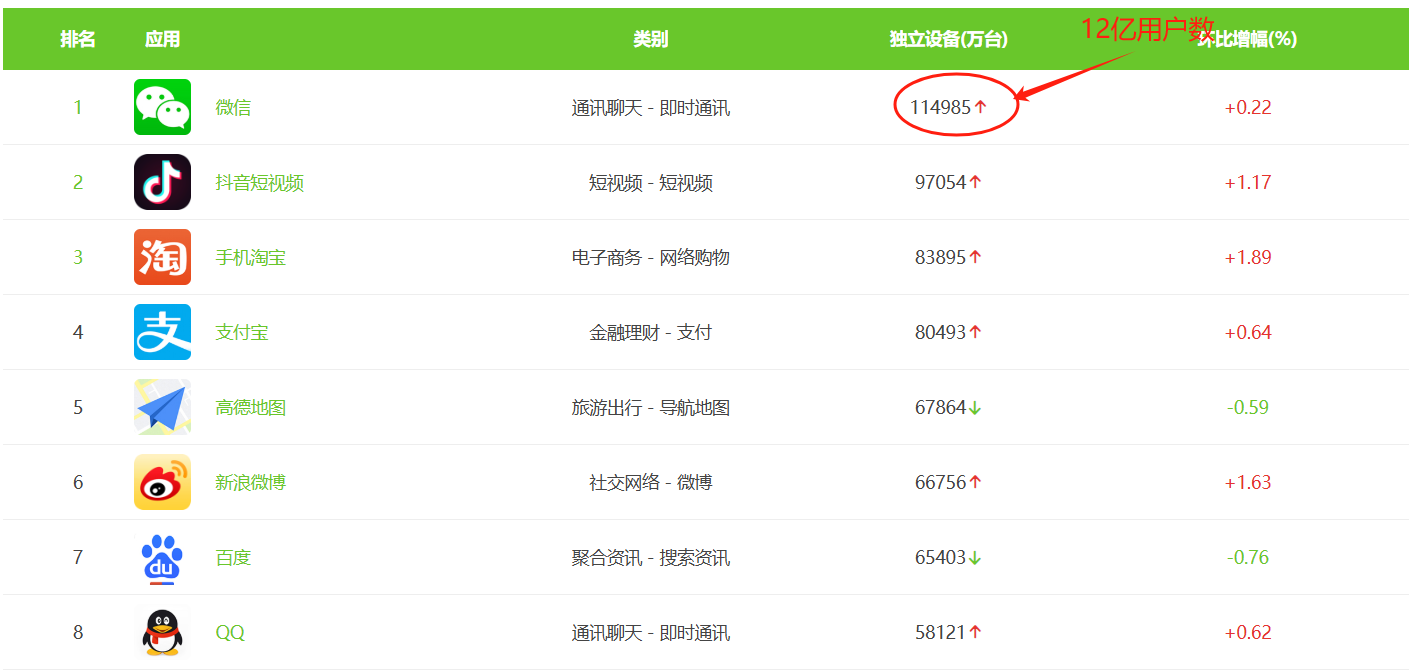Click the device count 58121

(941, 632)
